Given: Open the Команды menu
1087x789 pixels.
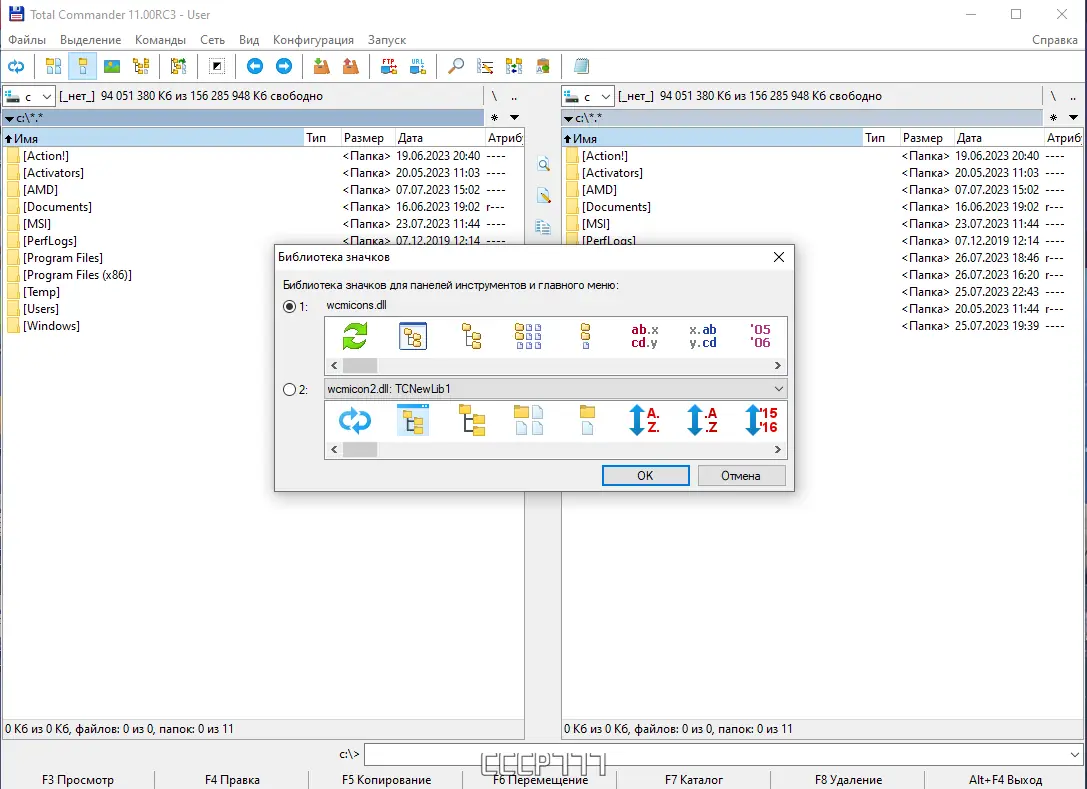Looking at the screenshot, I should (160, 40).
